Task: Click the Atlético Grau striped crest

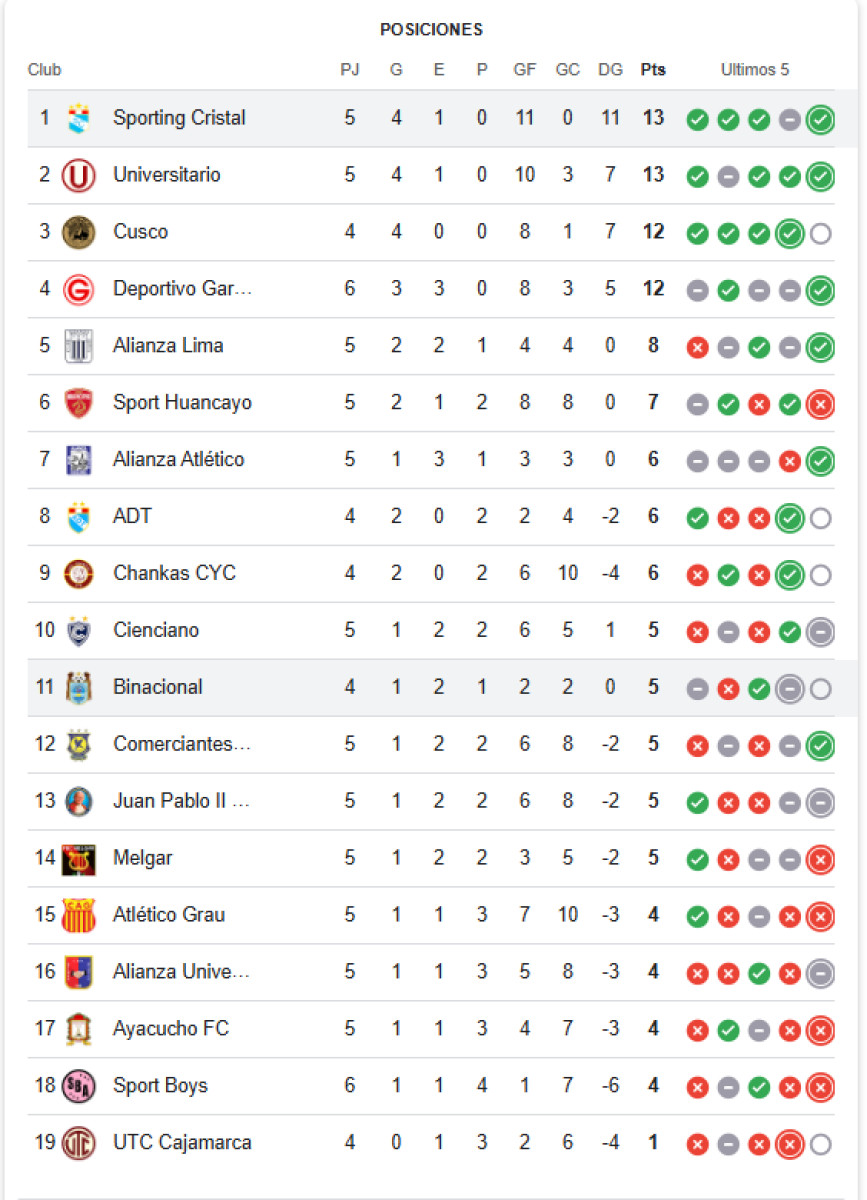Action: point(78,915)
